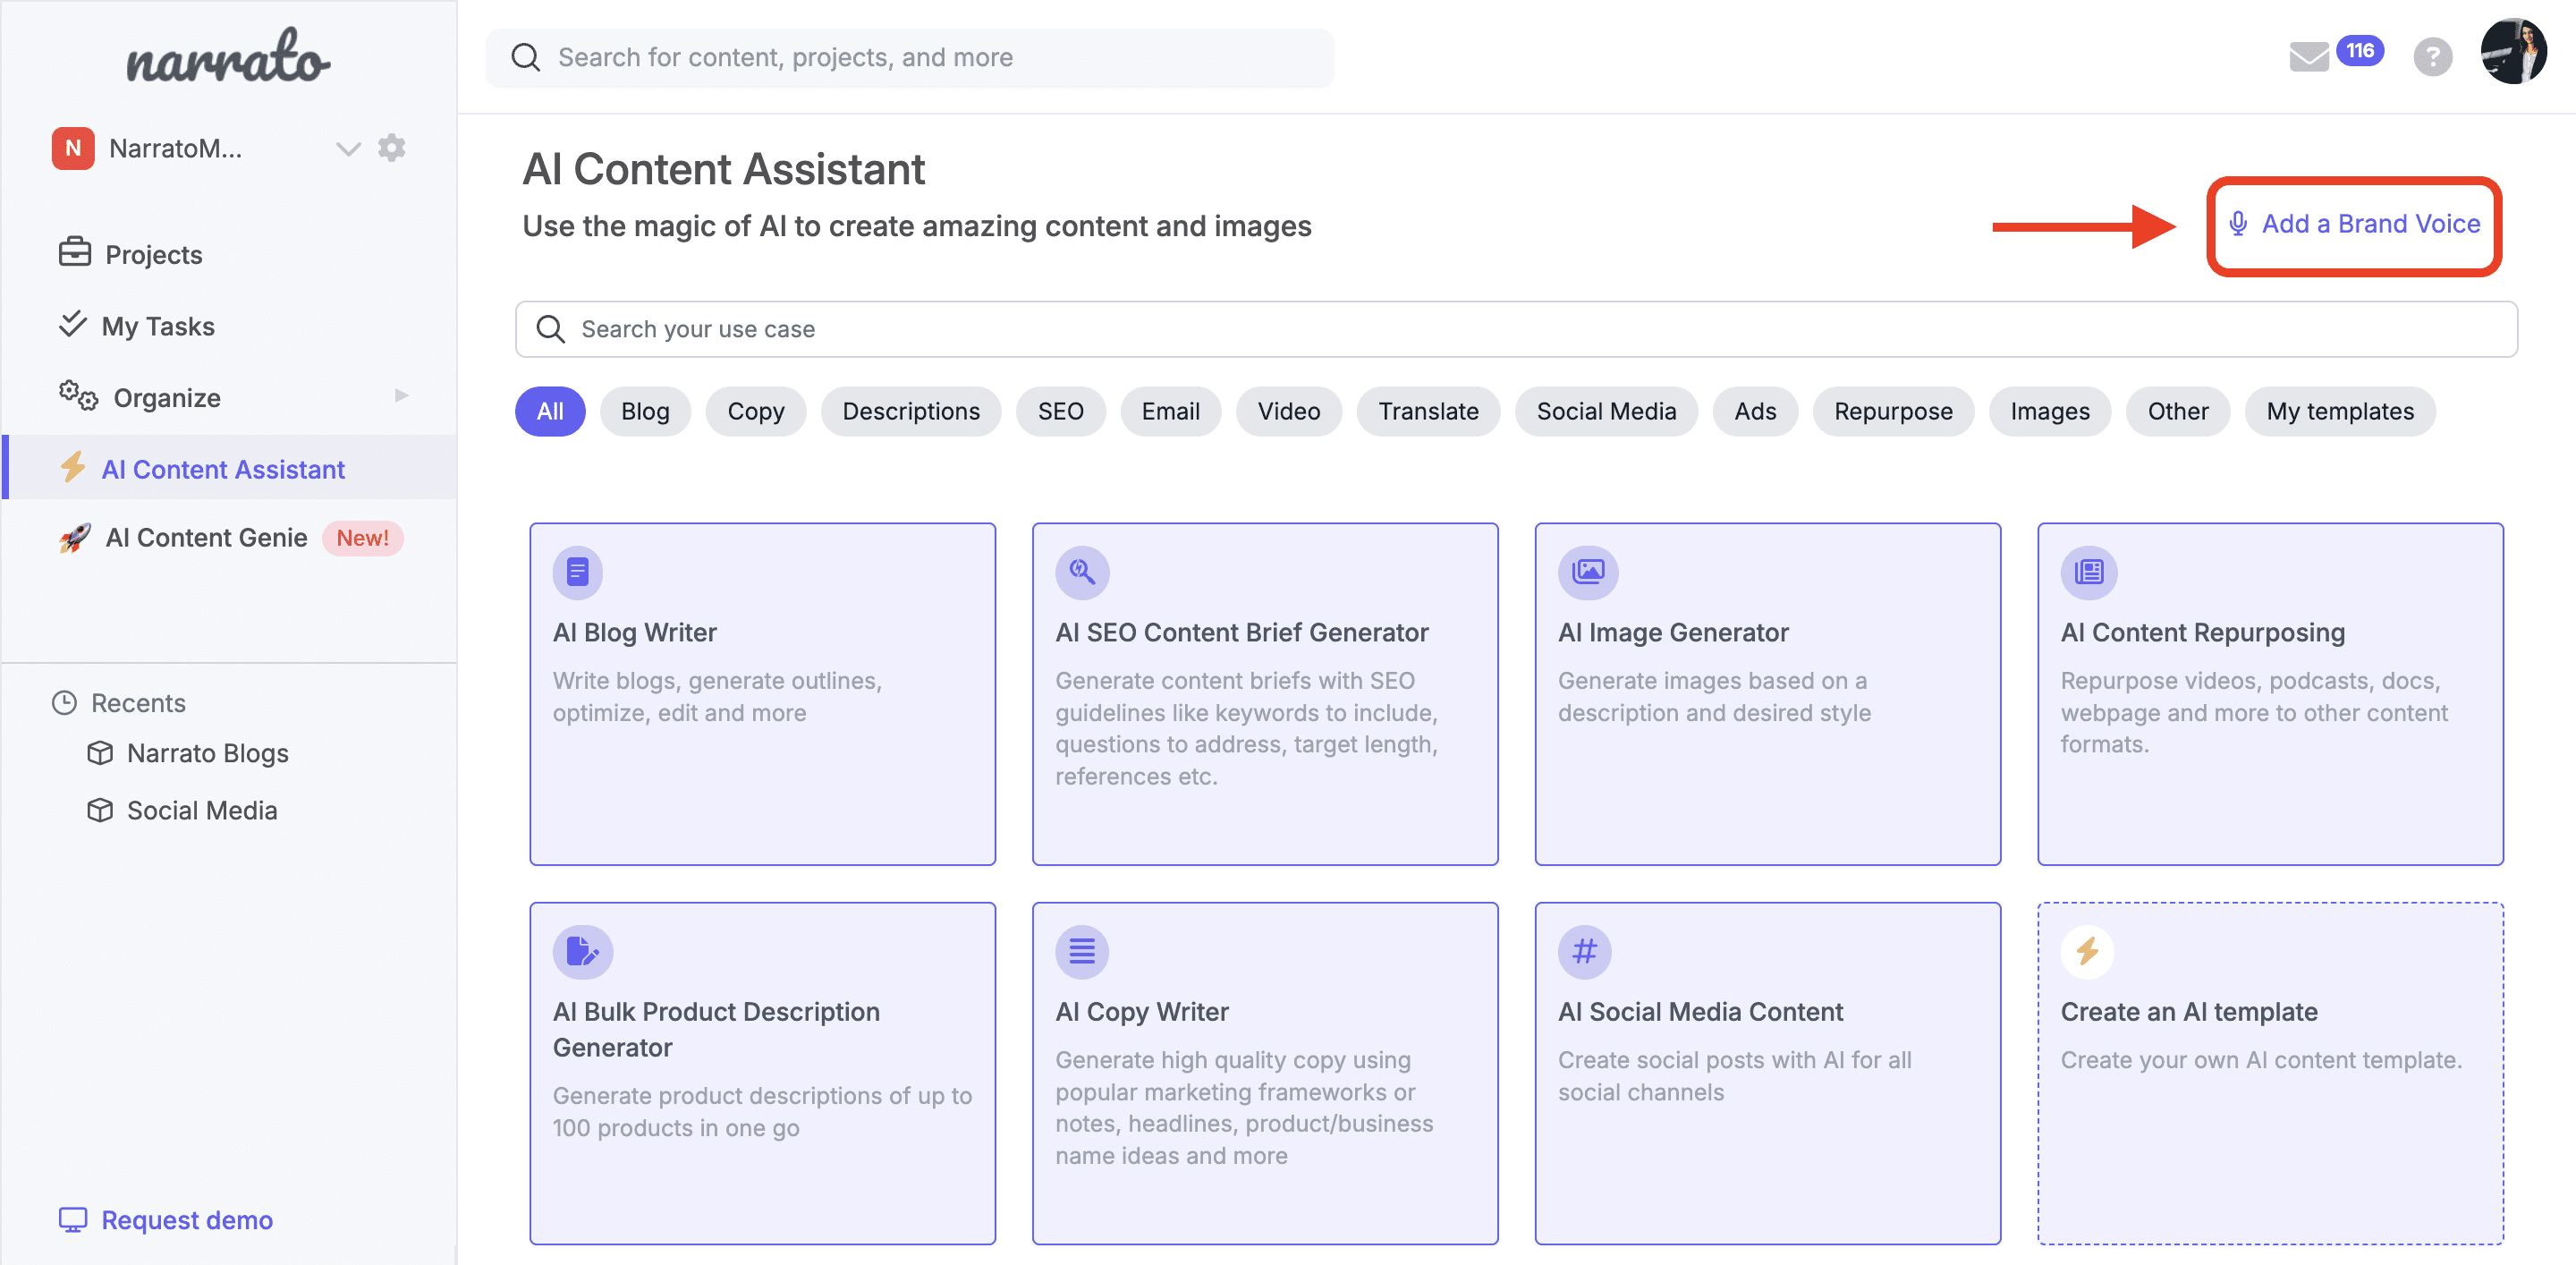Click the Request demo monitor icon
This screenshot has height=1265, width=2576.
[73, 1220]
